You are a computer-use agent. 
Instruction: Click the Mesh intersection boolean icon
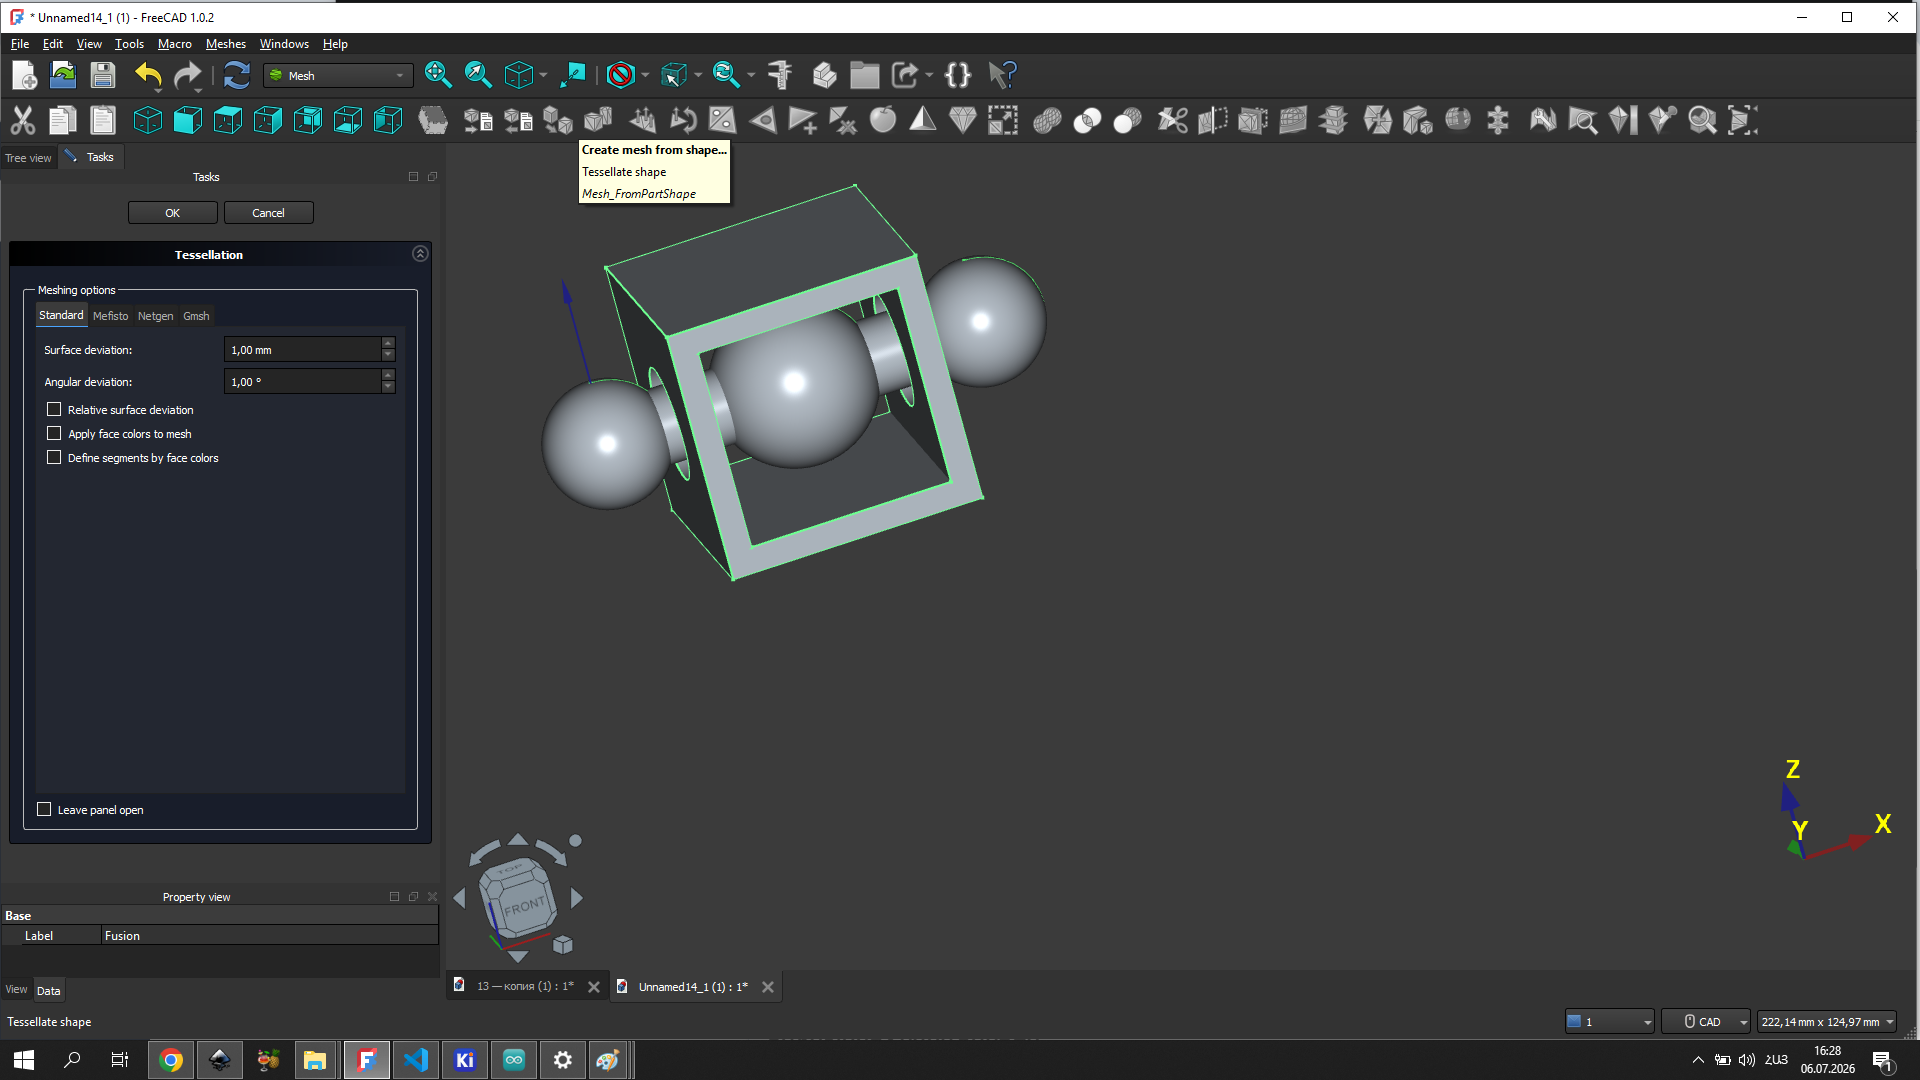click(x=1087, y=120)
